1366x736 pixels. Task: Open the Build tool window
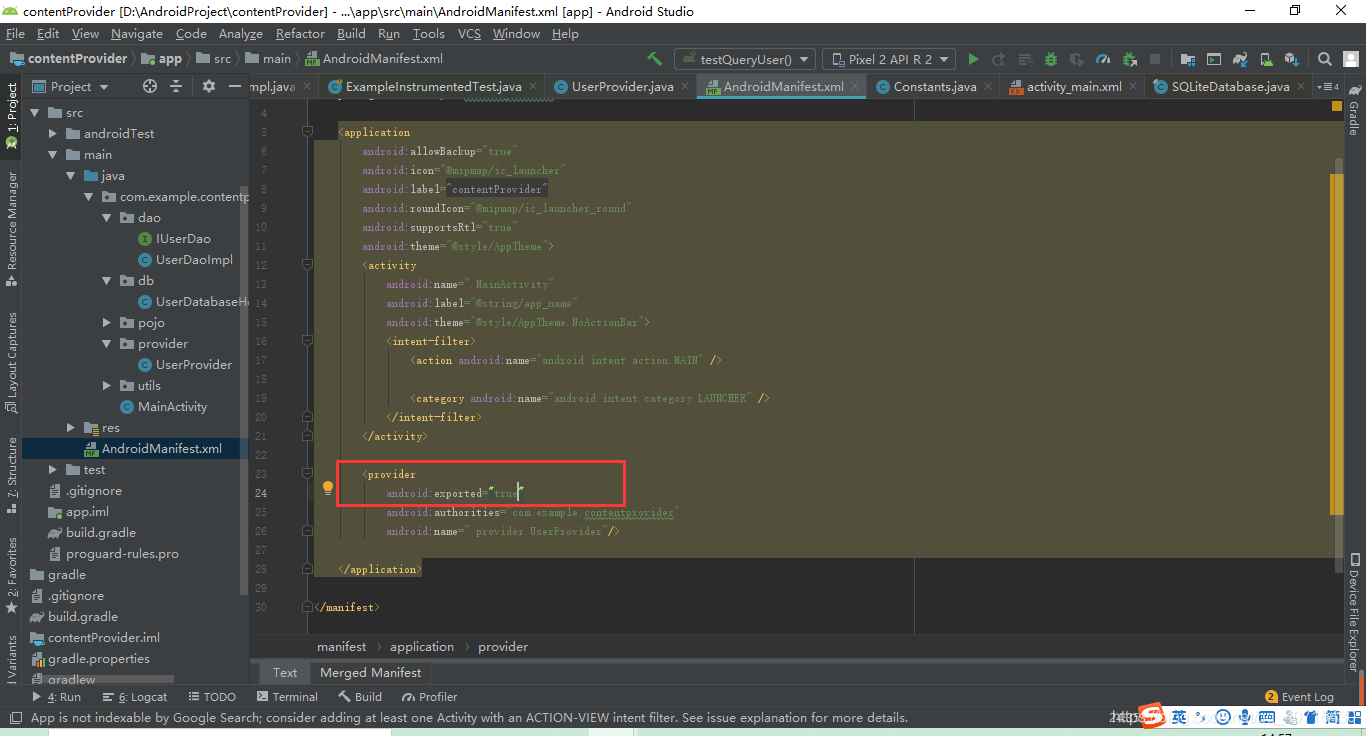click(x=360, y=697)
